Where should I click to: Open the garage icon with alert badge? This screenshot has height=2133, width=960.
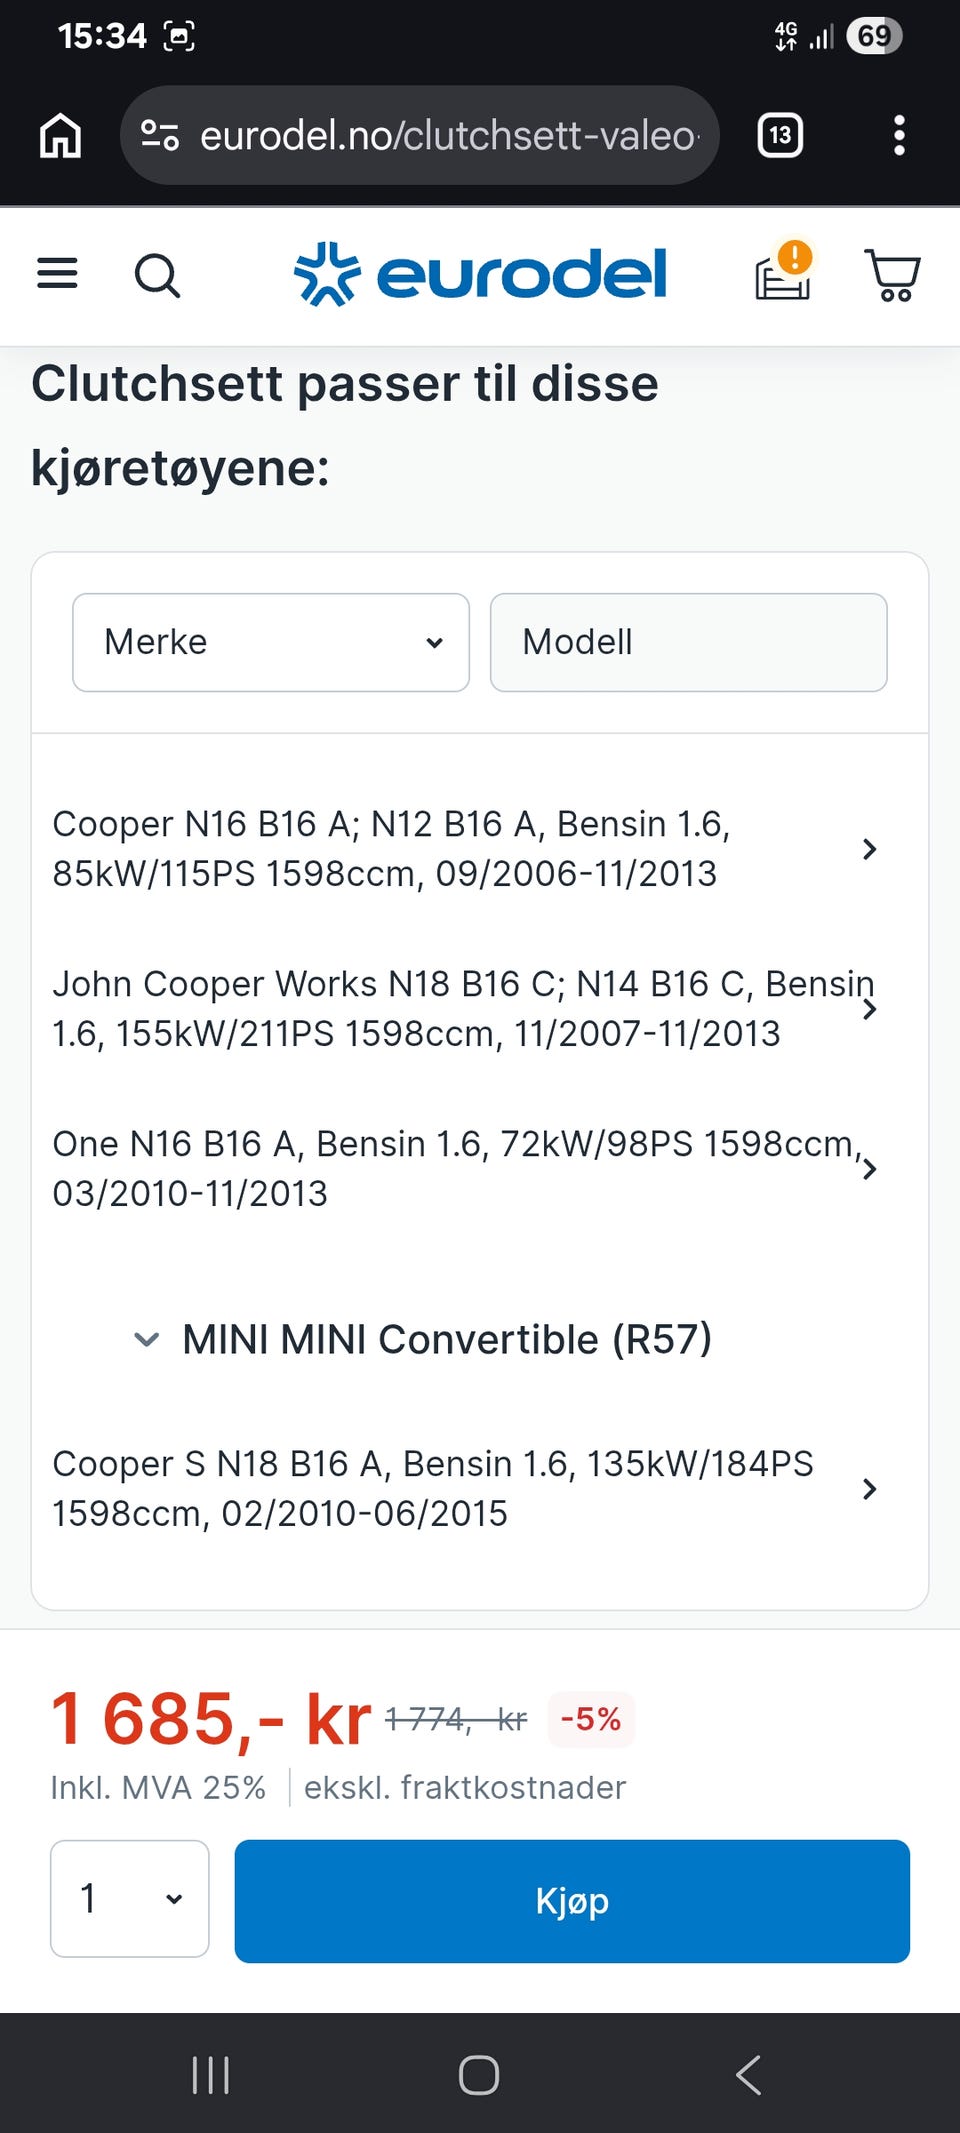pos(783,272)
